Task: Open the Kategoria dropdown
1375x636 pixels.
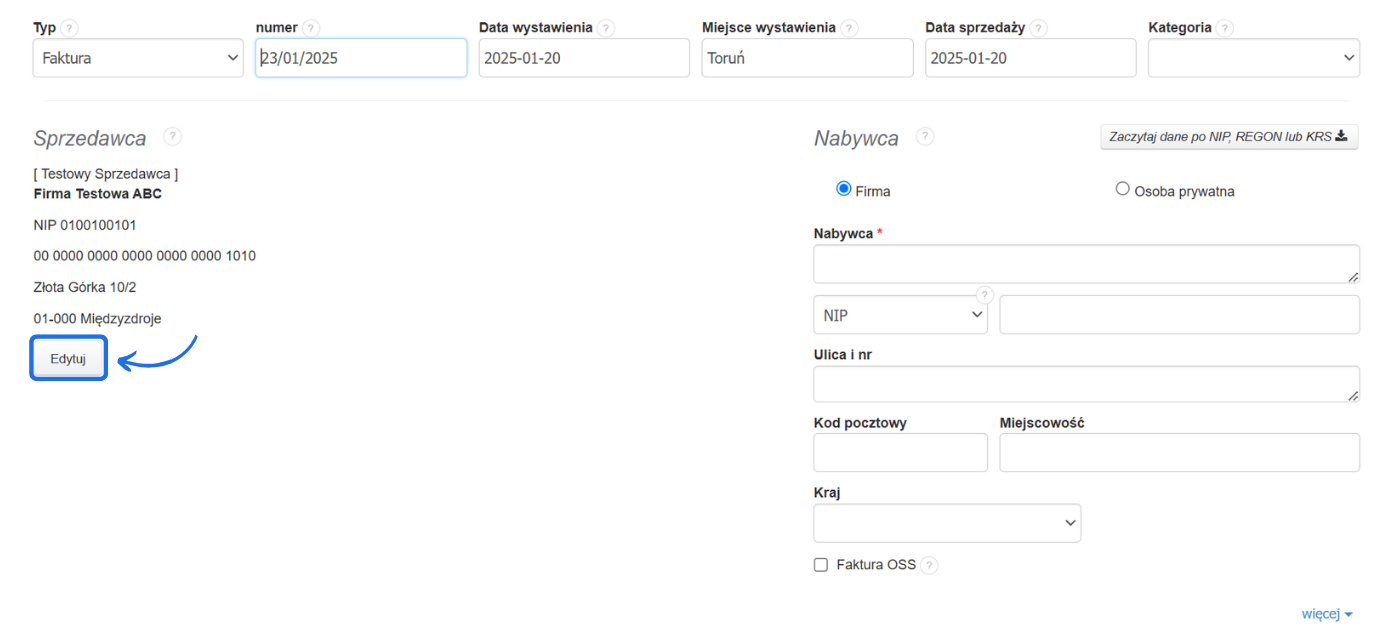Action: pos(1253,58)
